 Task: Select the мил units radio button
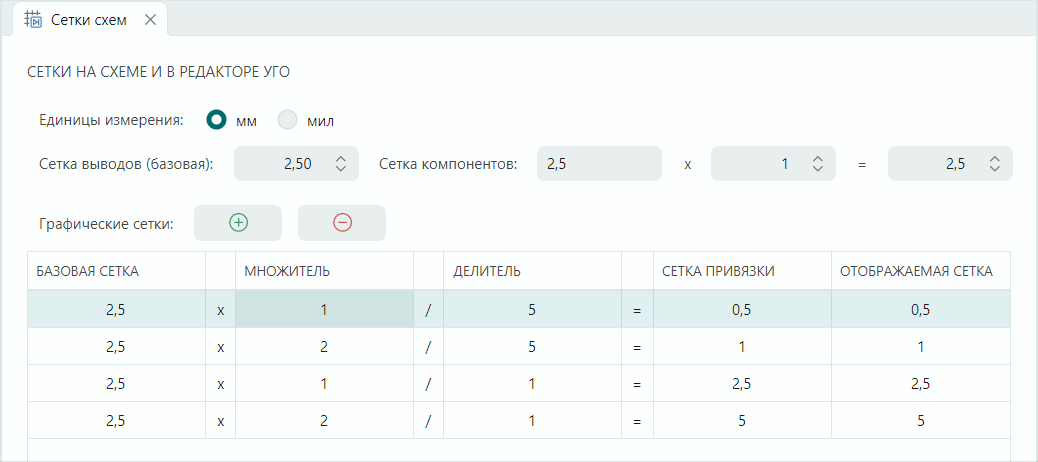click(288, 120)
